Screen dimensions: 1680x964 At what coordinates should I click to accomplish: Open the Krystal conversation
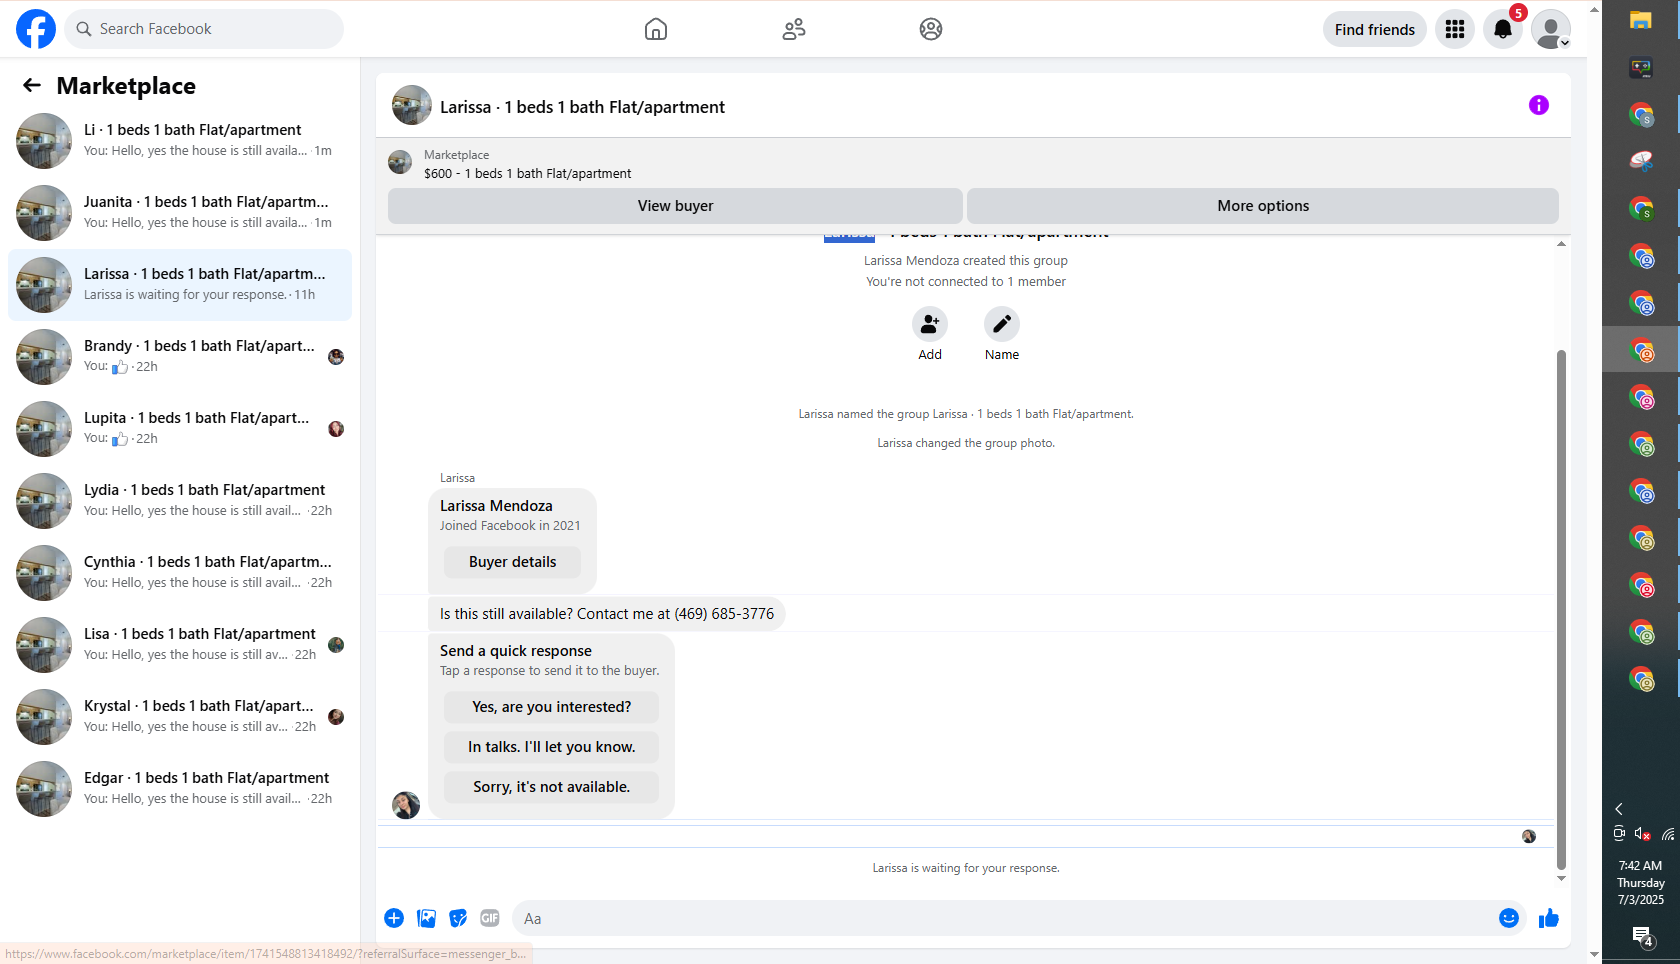(180, 717)
